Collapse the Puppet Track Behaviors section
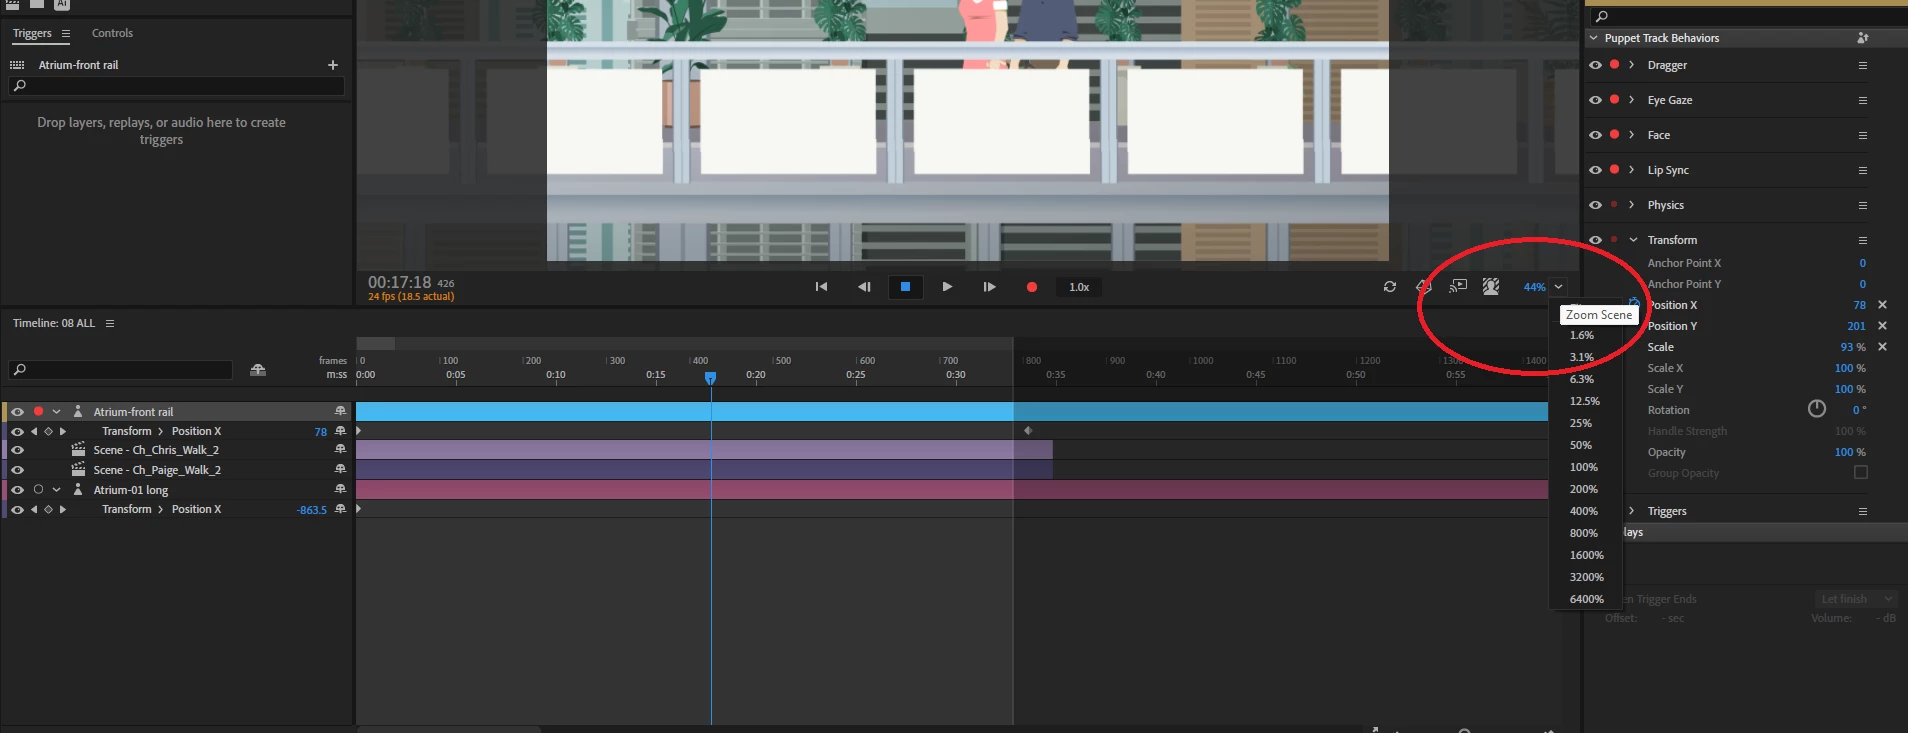Viewport: 1908px width, 733px height. point(1593,38)
